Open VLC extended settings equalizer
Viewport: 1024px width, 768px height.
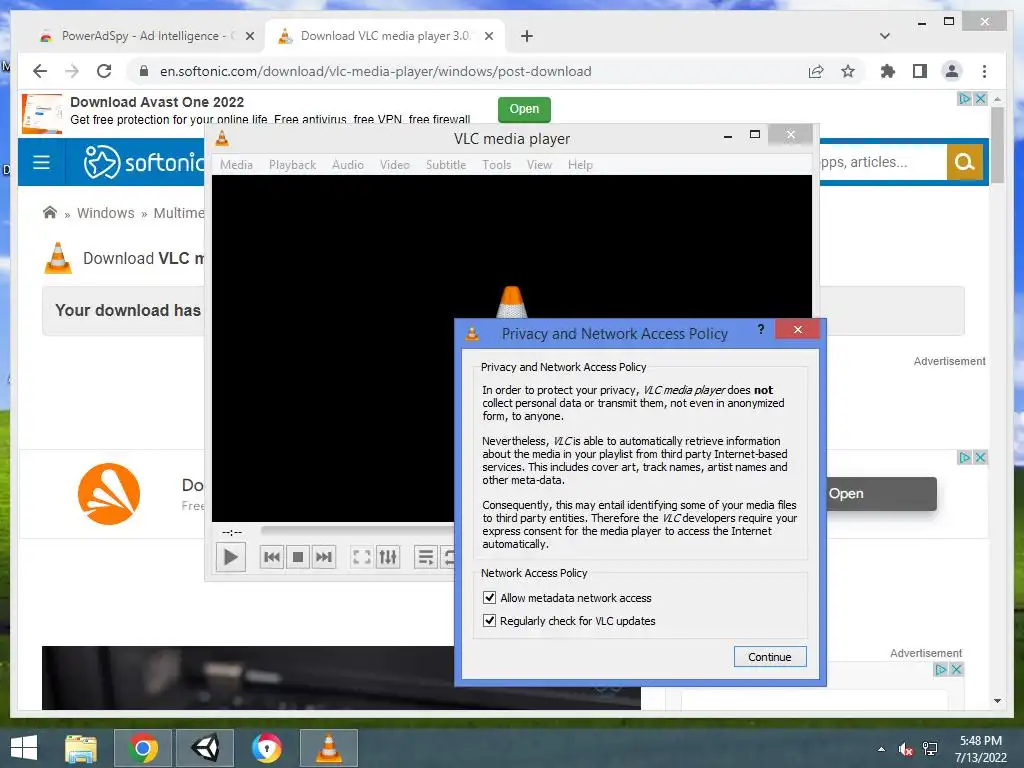[x=387, y=557]
